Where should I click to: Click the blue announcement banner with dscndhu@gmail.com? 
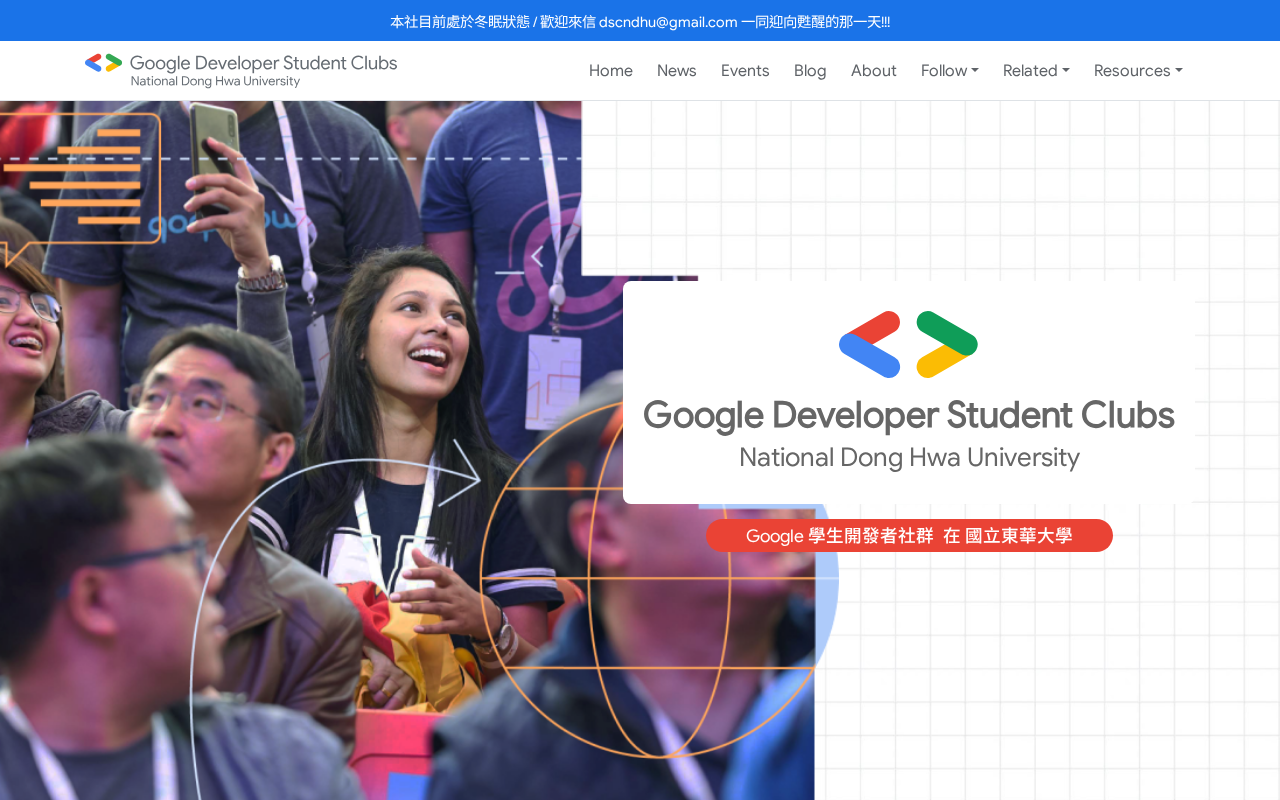tap(640, 21)
